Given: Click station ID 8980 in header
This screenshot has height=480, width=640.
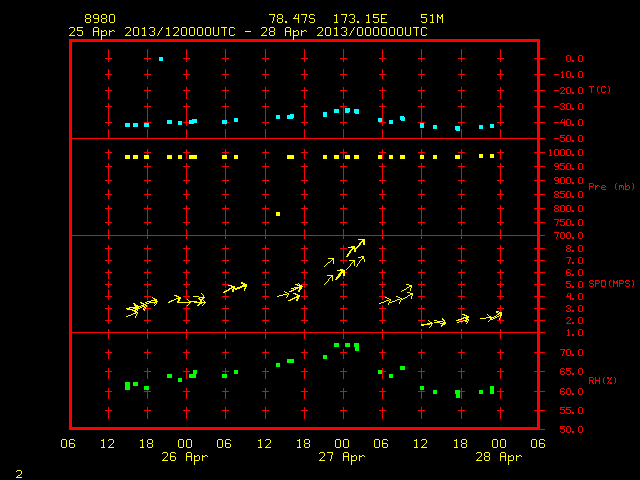Looking at the screenshot, I should click(100, 19).
